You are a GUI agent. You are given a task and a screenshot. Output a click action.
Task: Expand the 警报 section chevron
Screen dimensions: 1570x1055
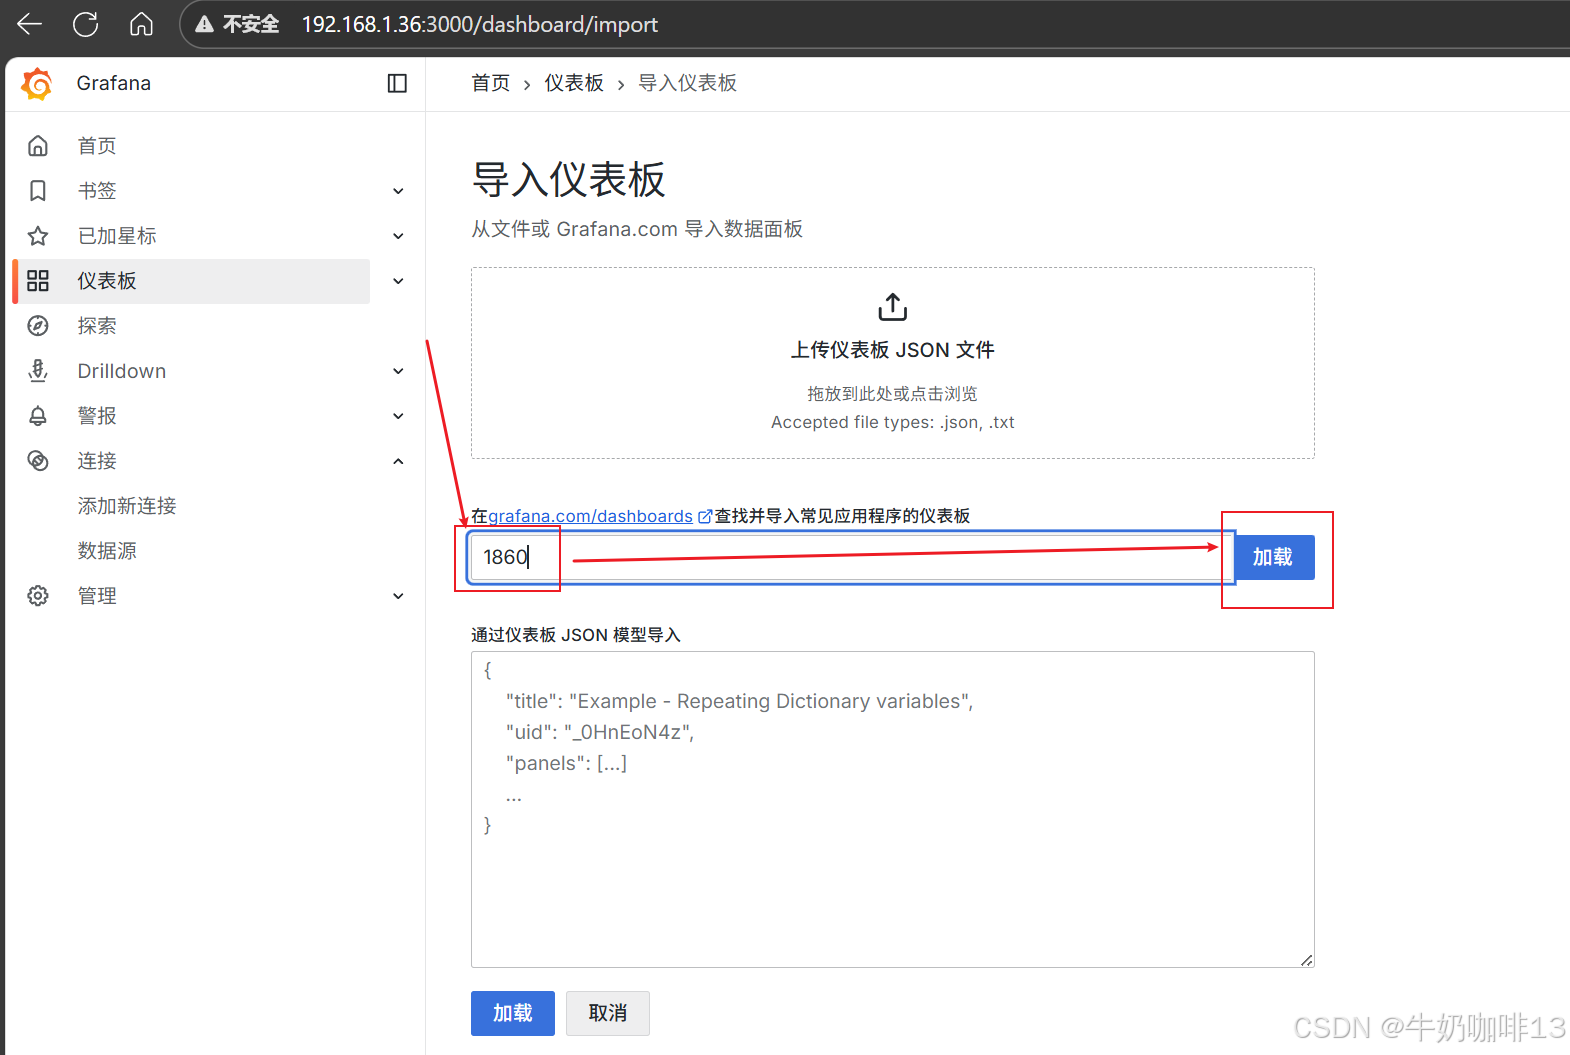(x=398, y=416)
